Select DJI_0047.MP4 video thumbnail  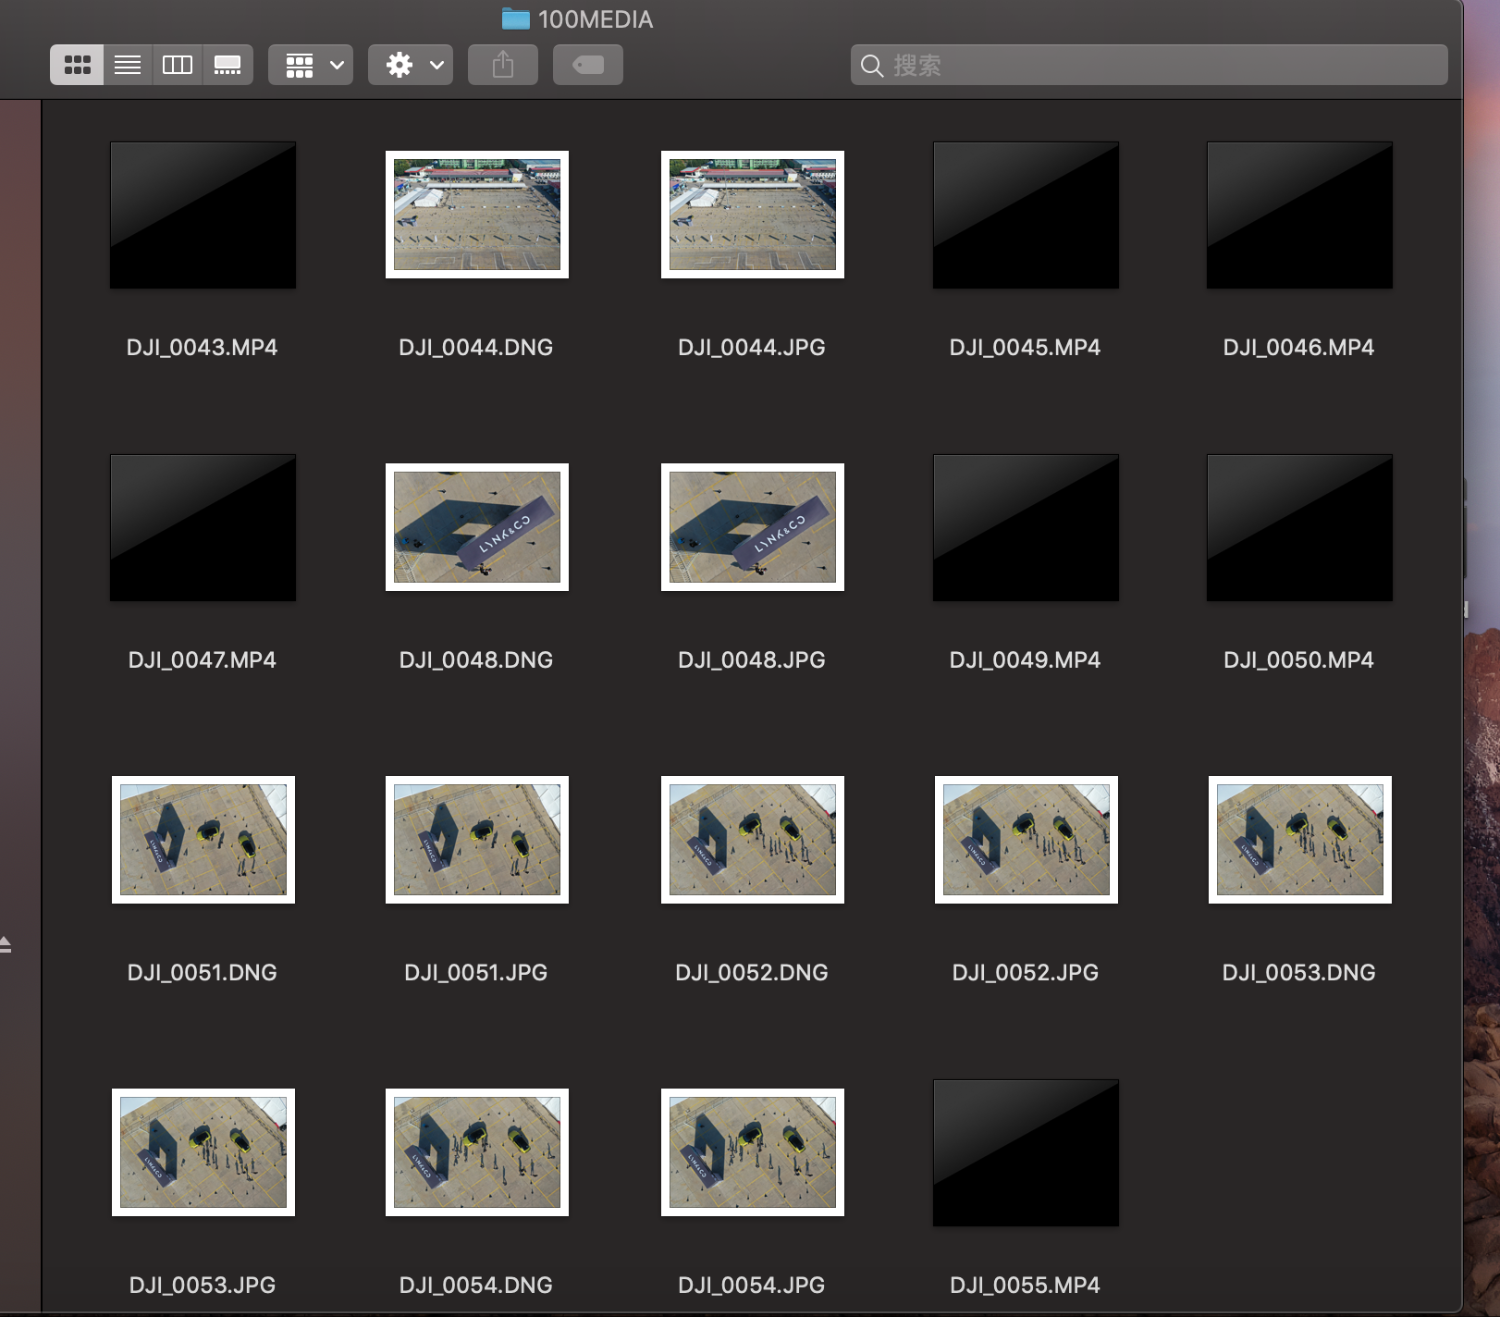click(x=203, y=528)
